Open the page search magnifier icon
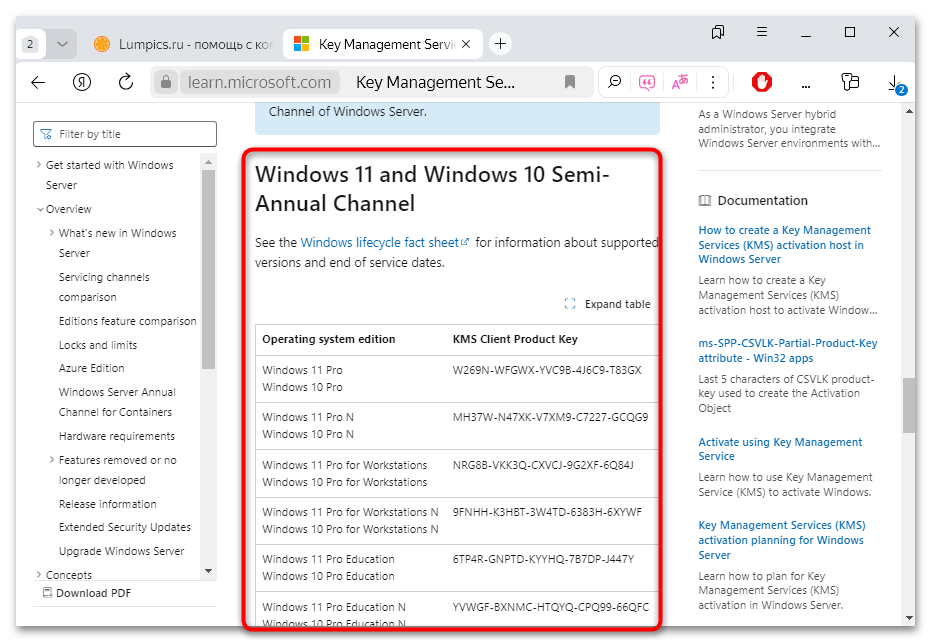Screen dimensions: 931x642 point(615,82)
